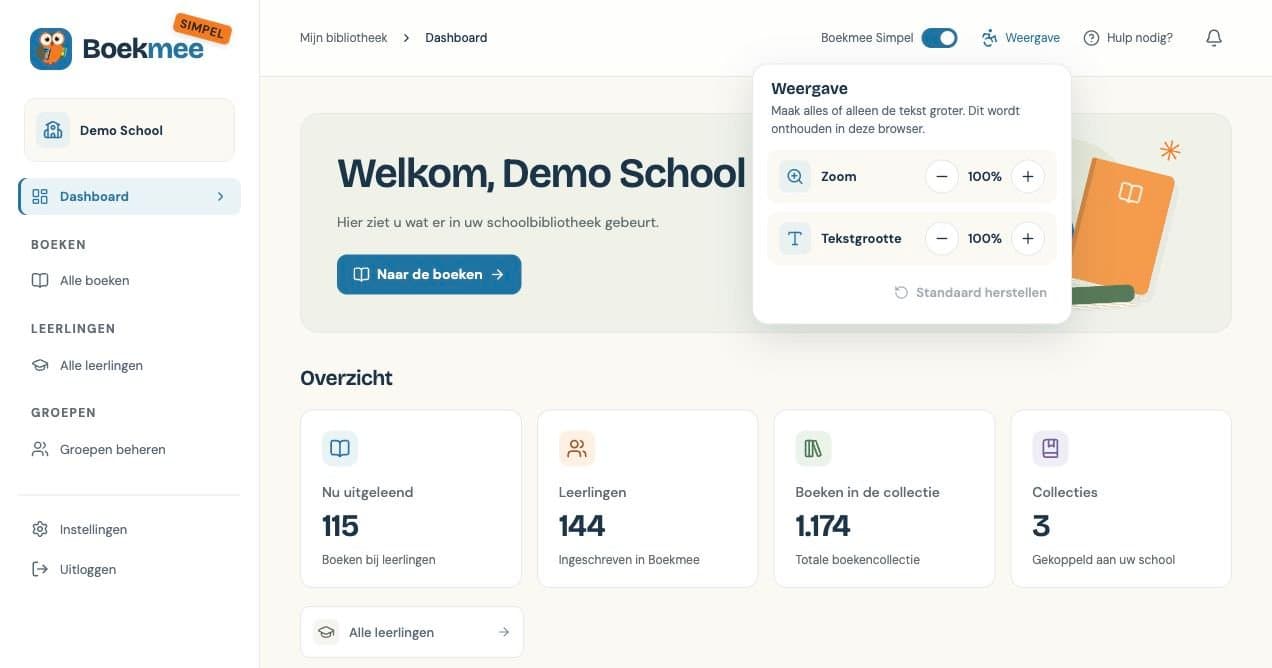The image size is (1272, 668).
Task: Click the Boekmee owl logo
Action: 51,48
